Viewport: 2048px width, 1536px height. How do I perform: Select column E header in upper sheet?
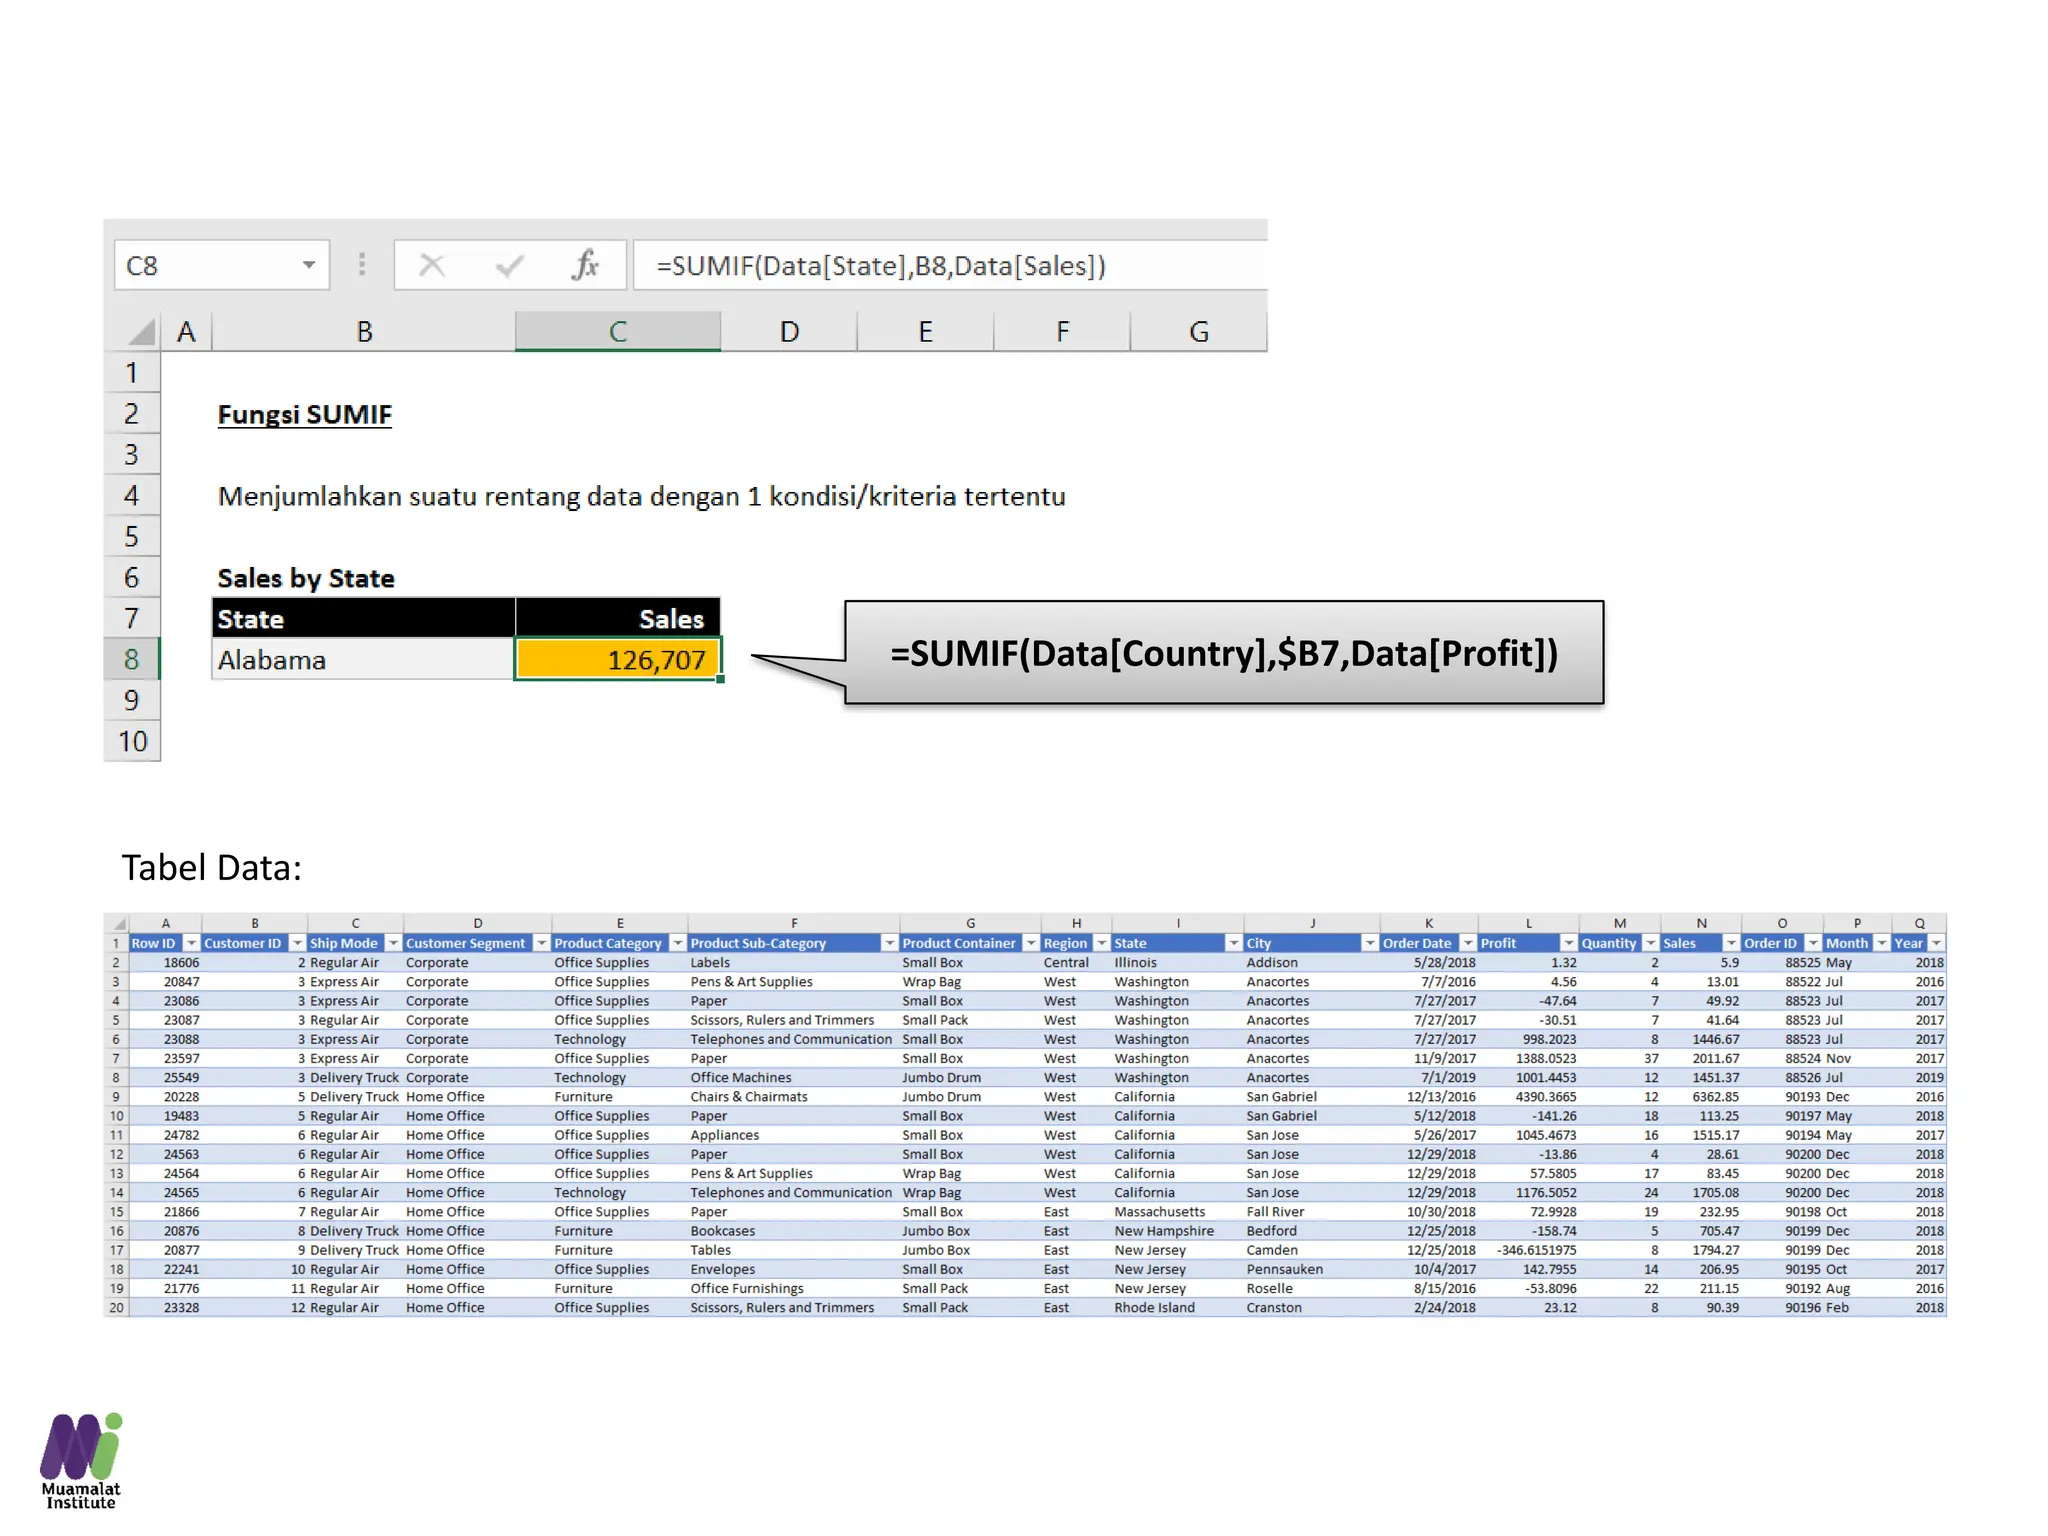(x=926, y=332)
